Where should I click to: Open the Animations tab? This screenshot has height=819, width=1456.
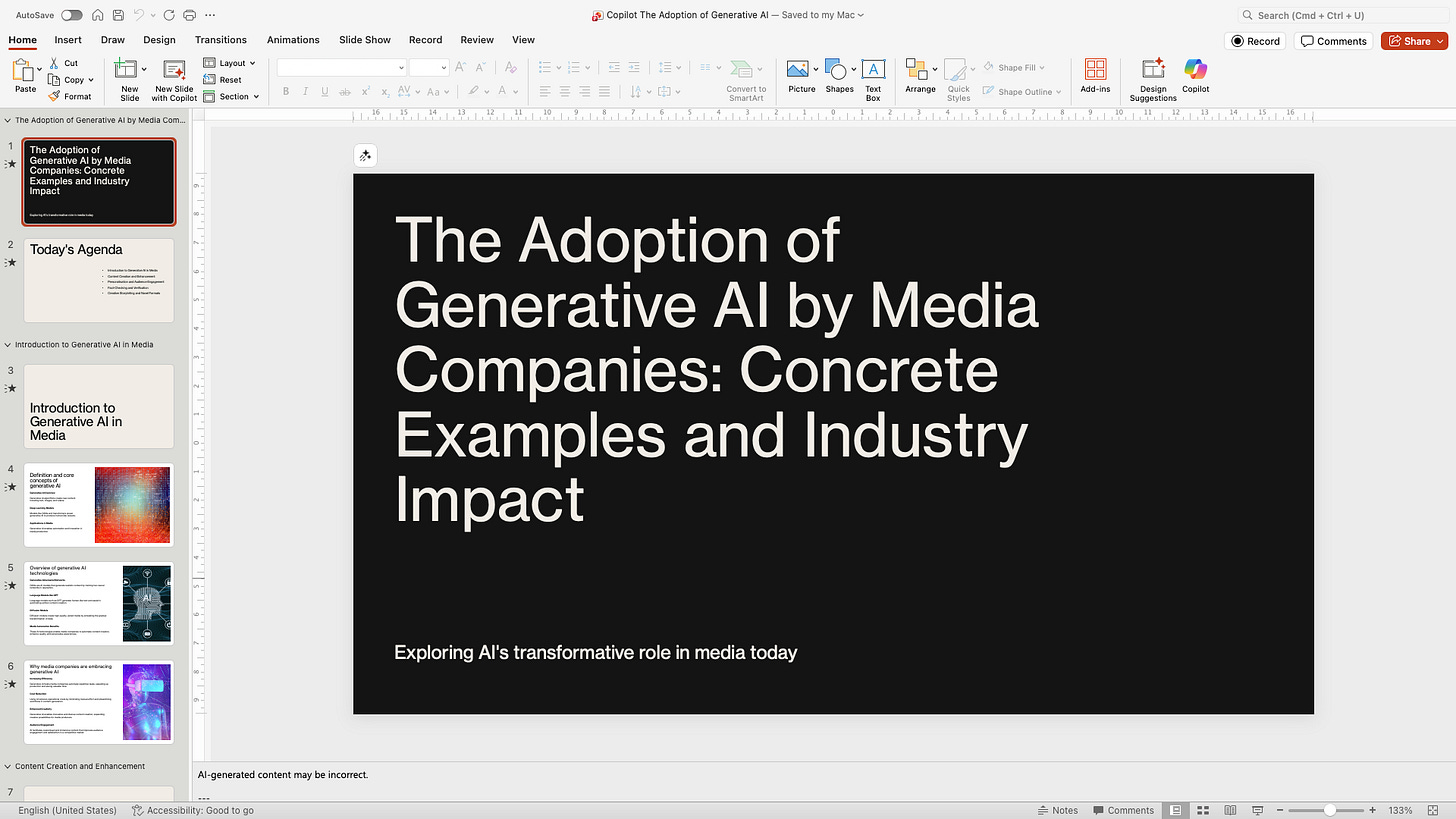[293, 40]
